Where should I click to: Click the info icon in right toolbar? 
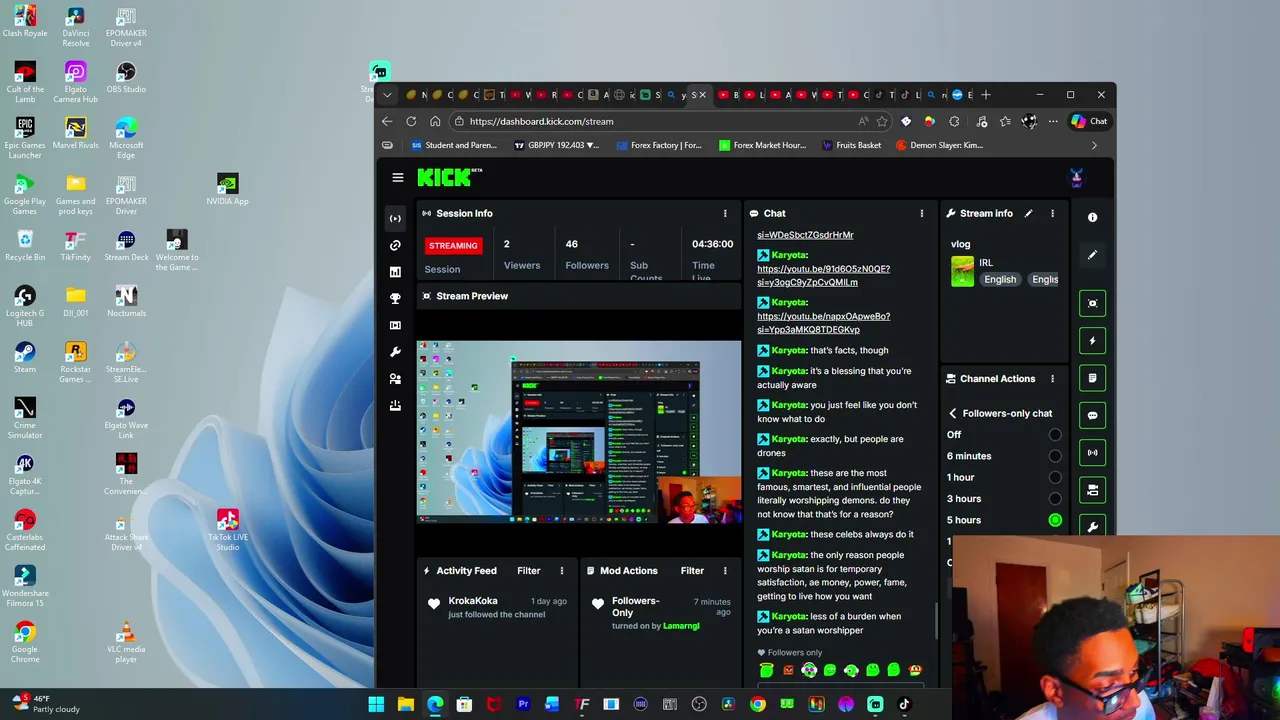tap(1092, 217)
